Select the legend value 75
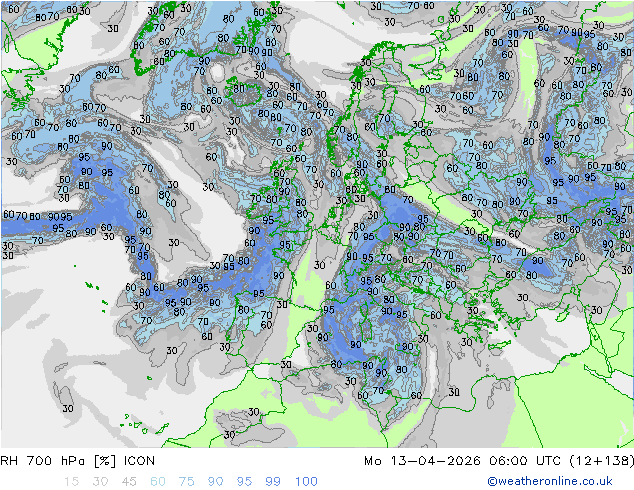634x490 pixels. [186, 482]
